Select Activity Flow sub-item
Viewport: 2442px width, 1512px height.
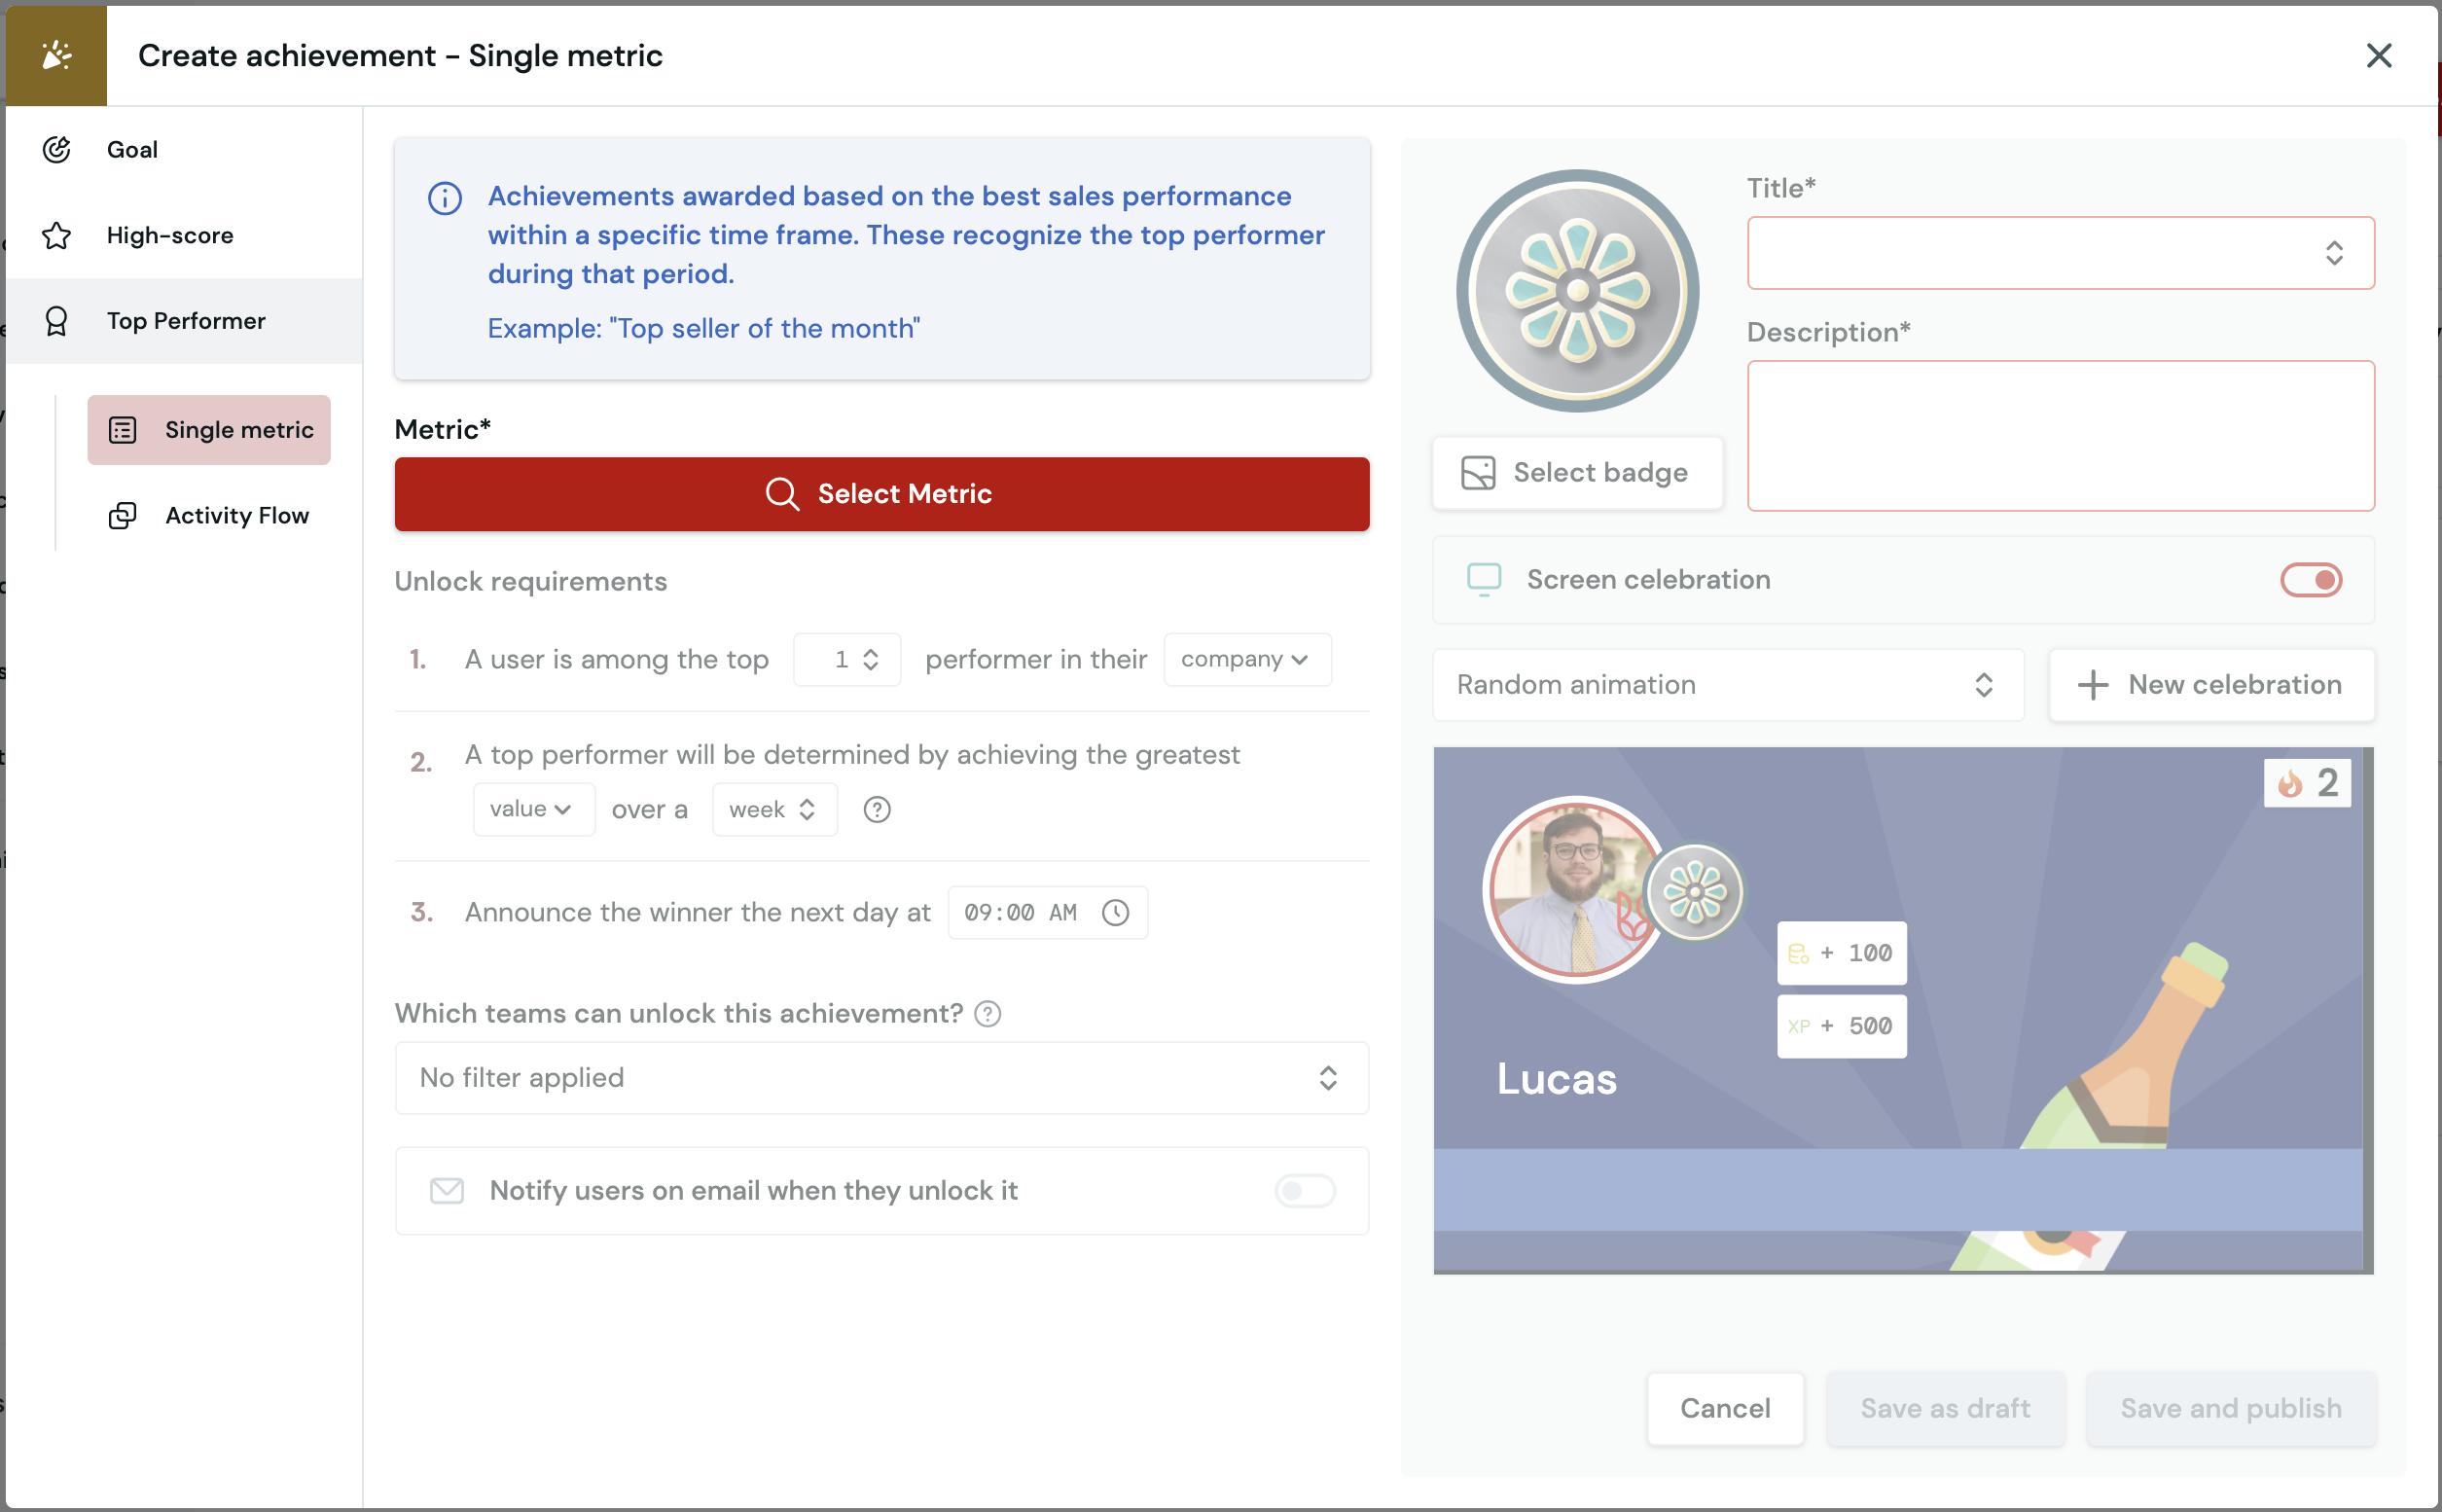coord(209,515)
